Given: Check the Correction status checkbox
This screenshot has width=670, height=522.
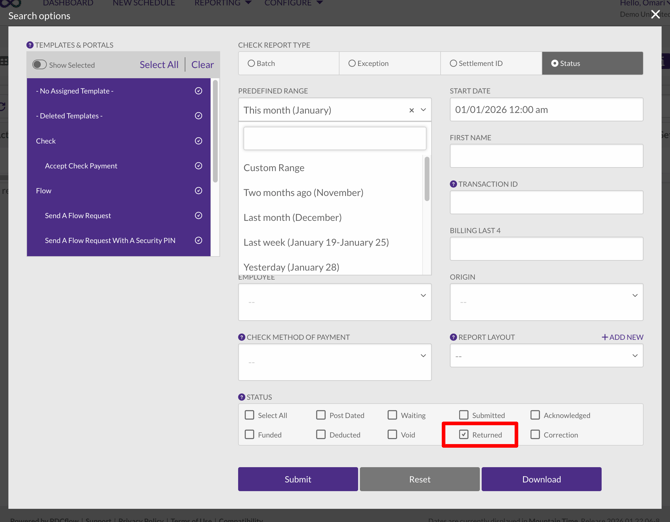Looking at the screenshot, I should click(535, 434).
